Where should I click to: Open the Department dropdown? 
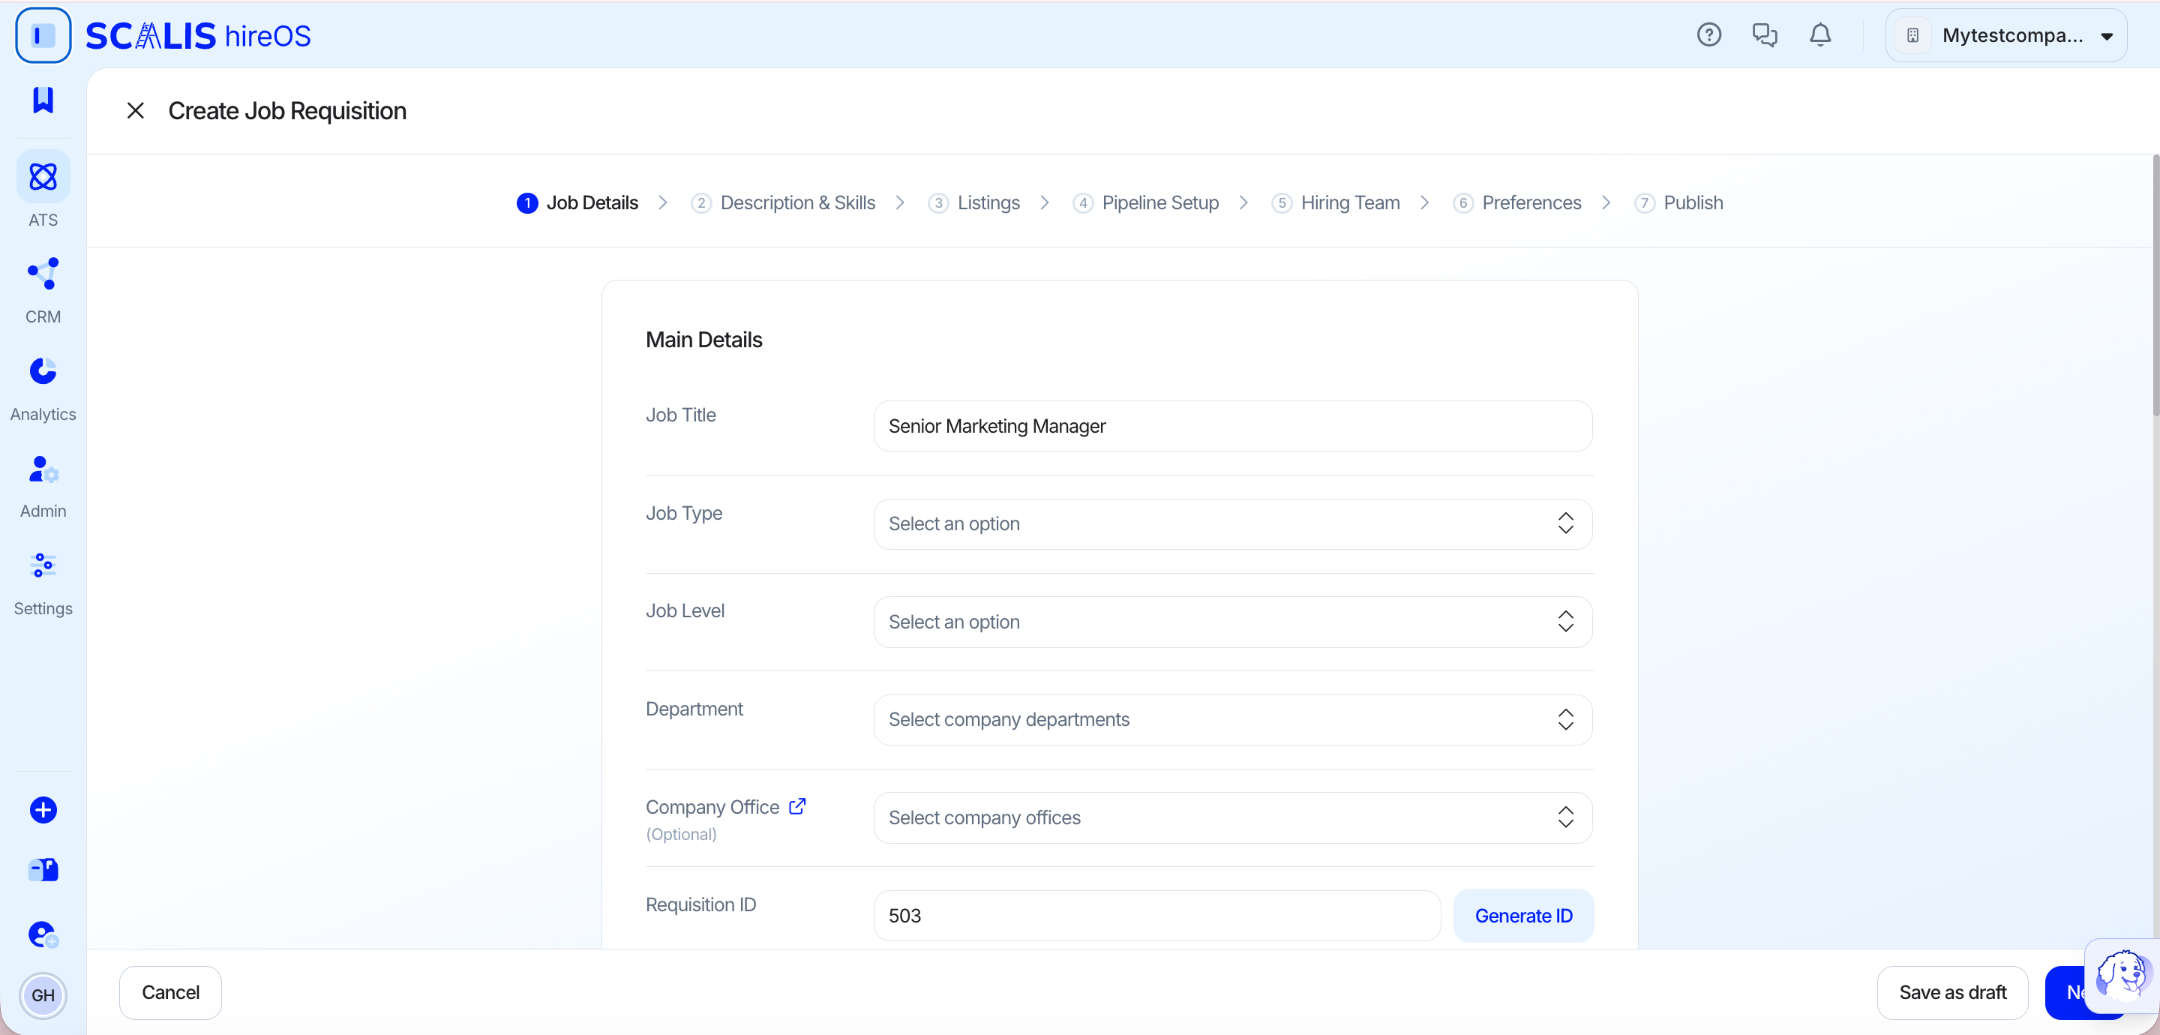[1233, 720]
